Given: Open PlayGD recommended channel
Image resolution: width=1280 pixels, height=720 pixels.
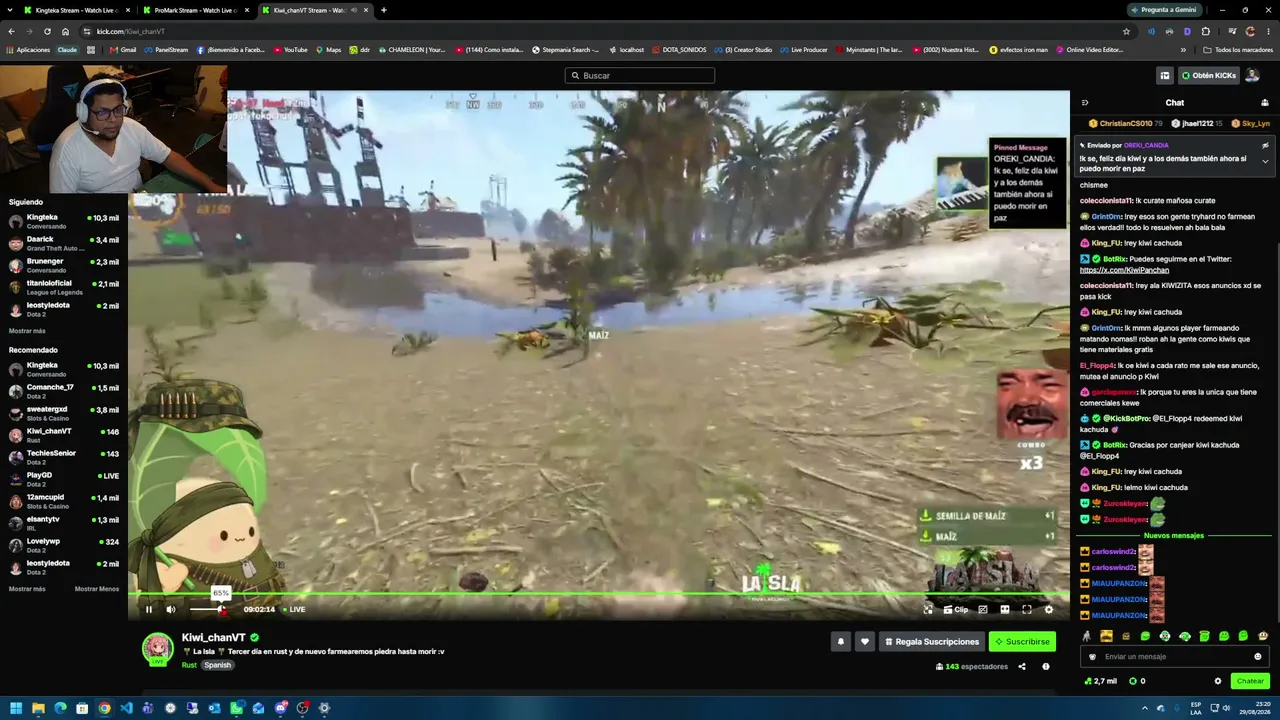Looking at the screenshot, I should tap(63, 479).
